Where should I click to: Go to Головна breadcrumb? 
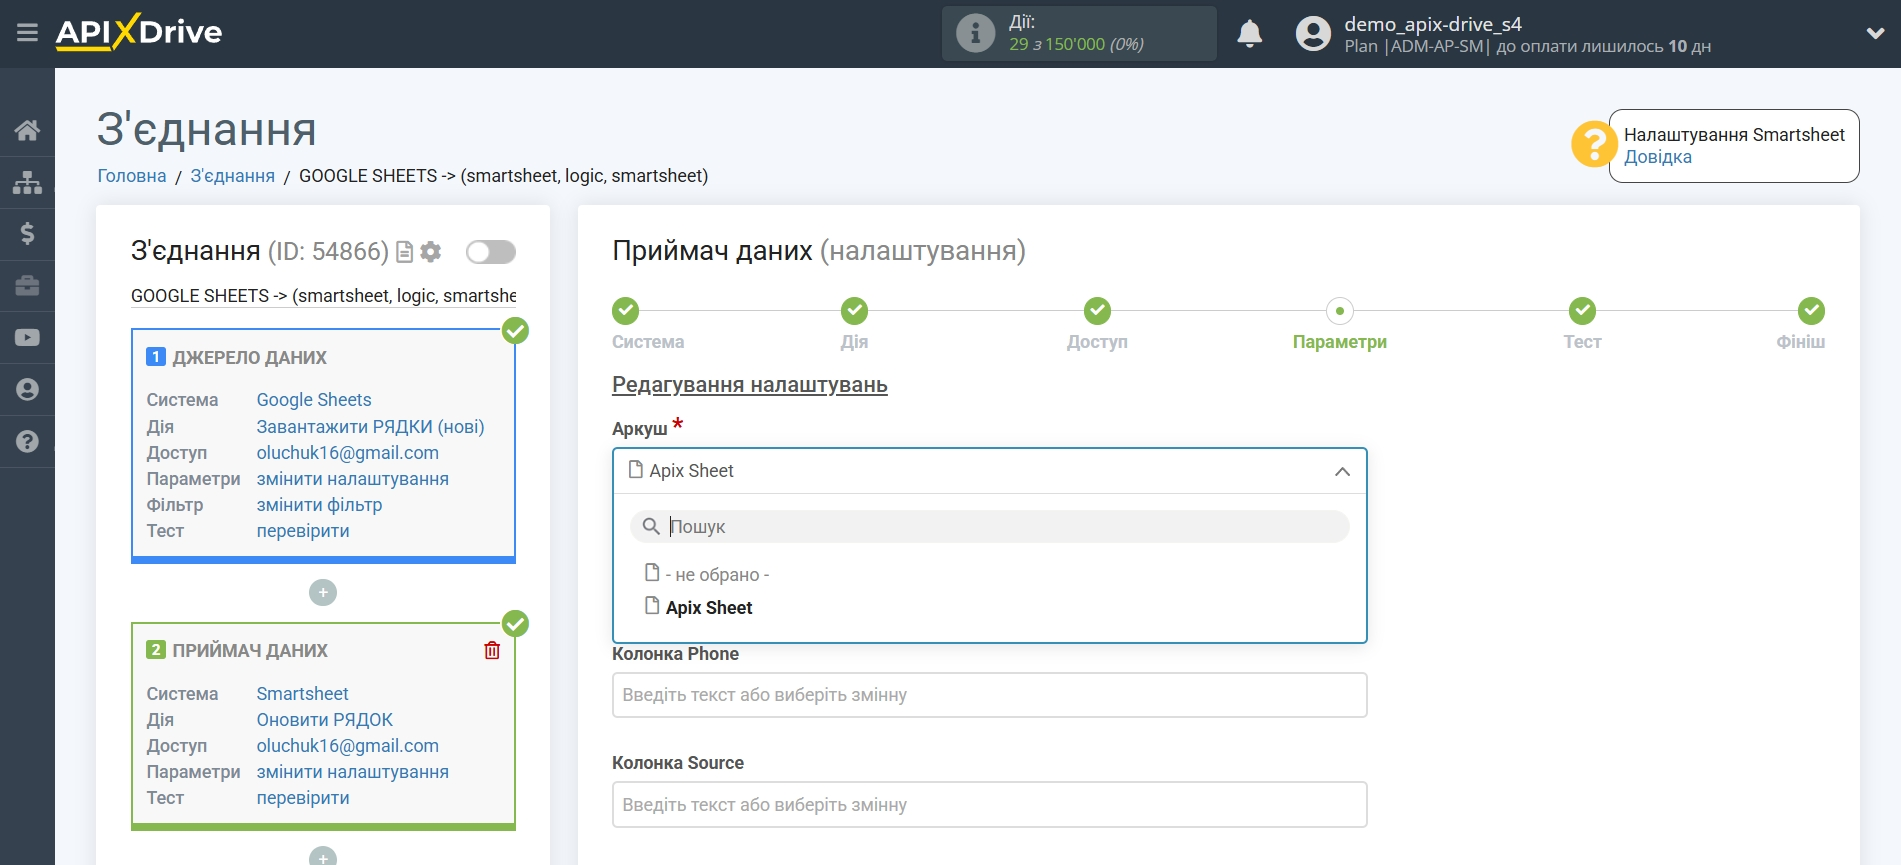[x=132, y=176]
